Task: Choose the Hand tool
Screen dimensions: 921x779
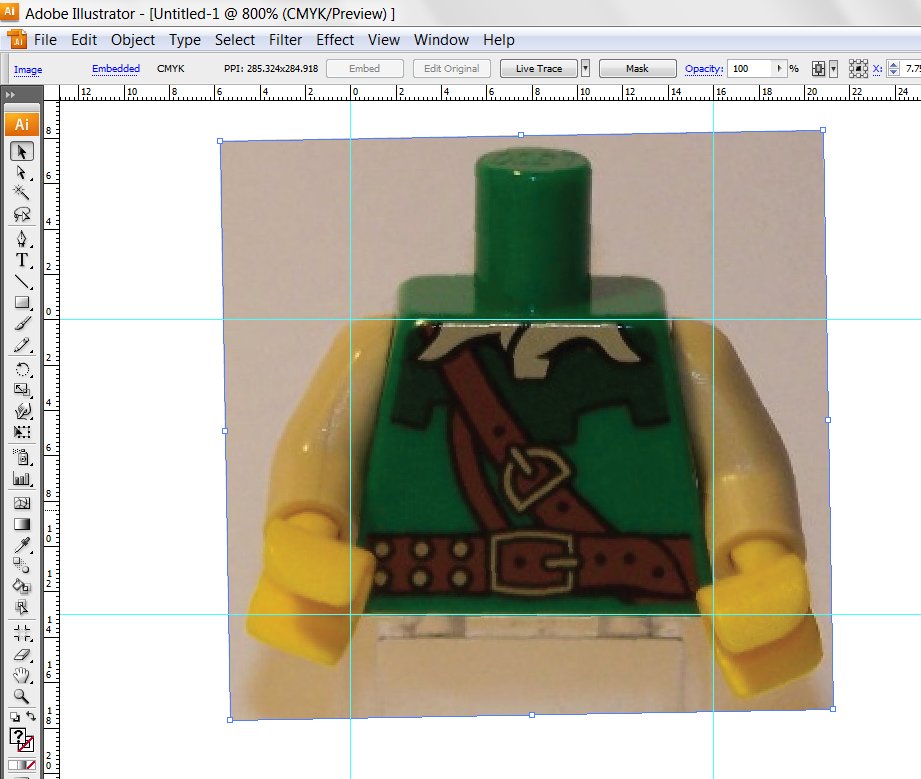Action: [x=21, y=676]
